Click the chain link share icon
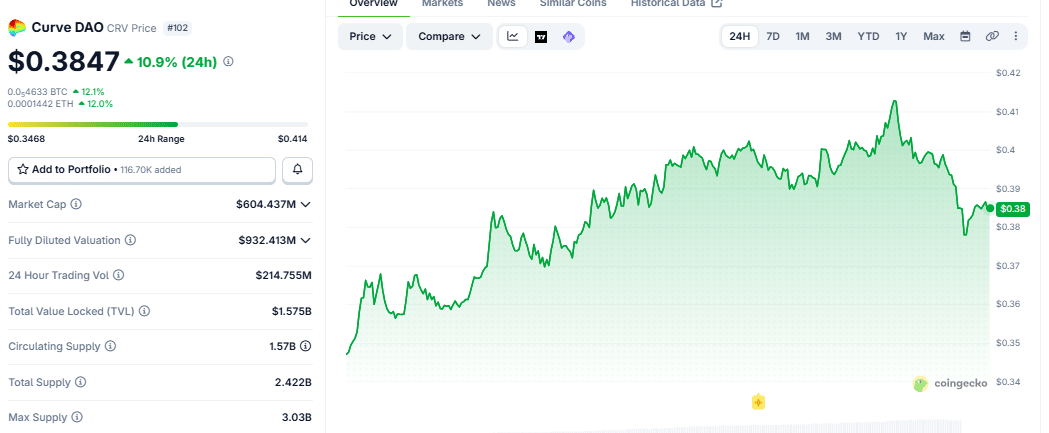Viewport: 1049px width, 433px height. pyautogui.click(x=992, y=37)
